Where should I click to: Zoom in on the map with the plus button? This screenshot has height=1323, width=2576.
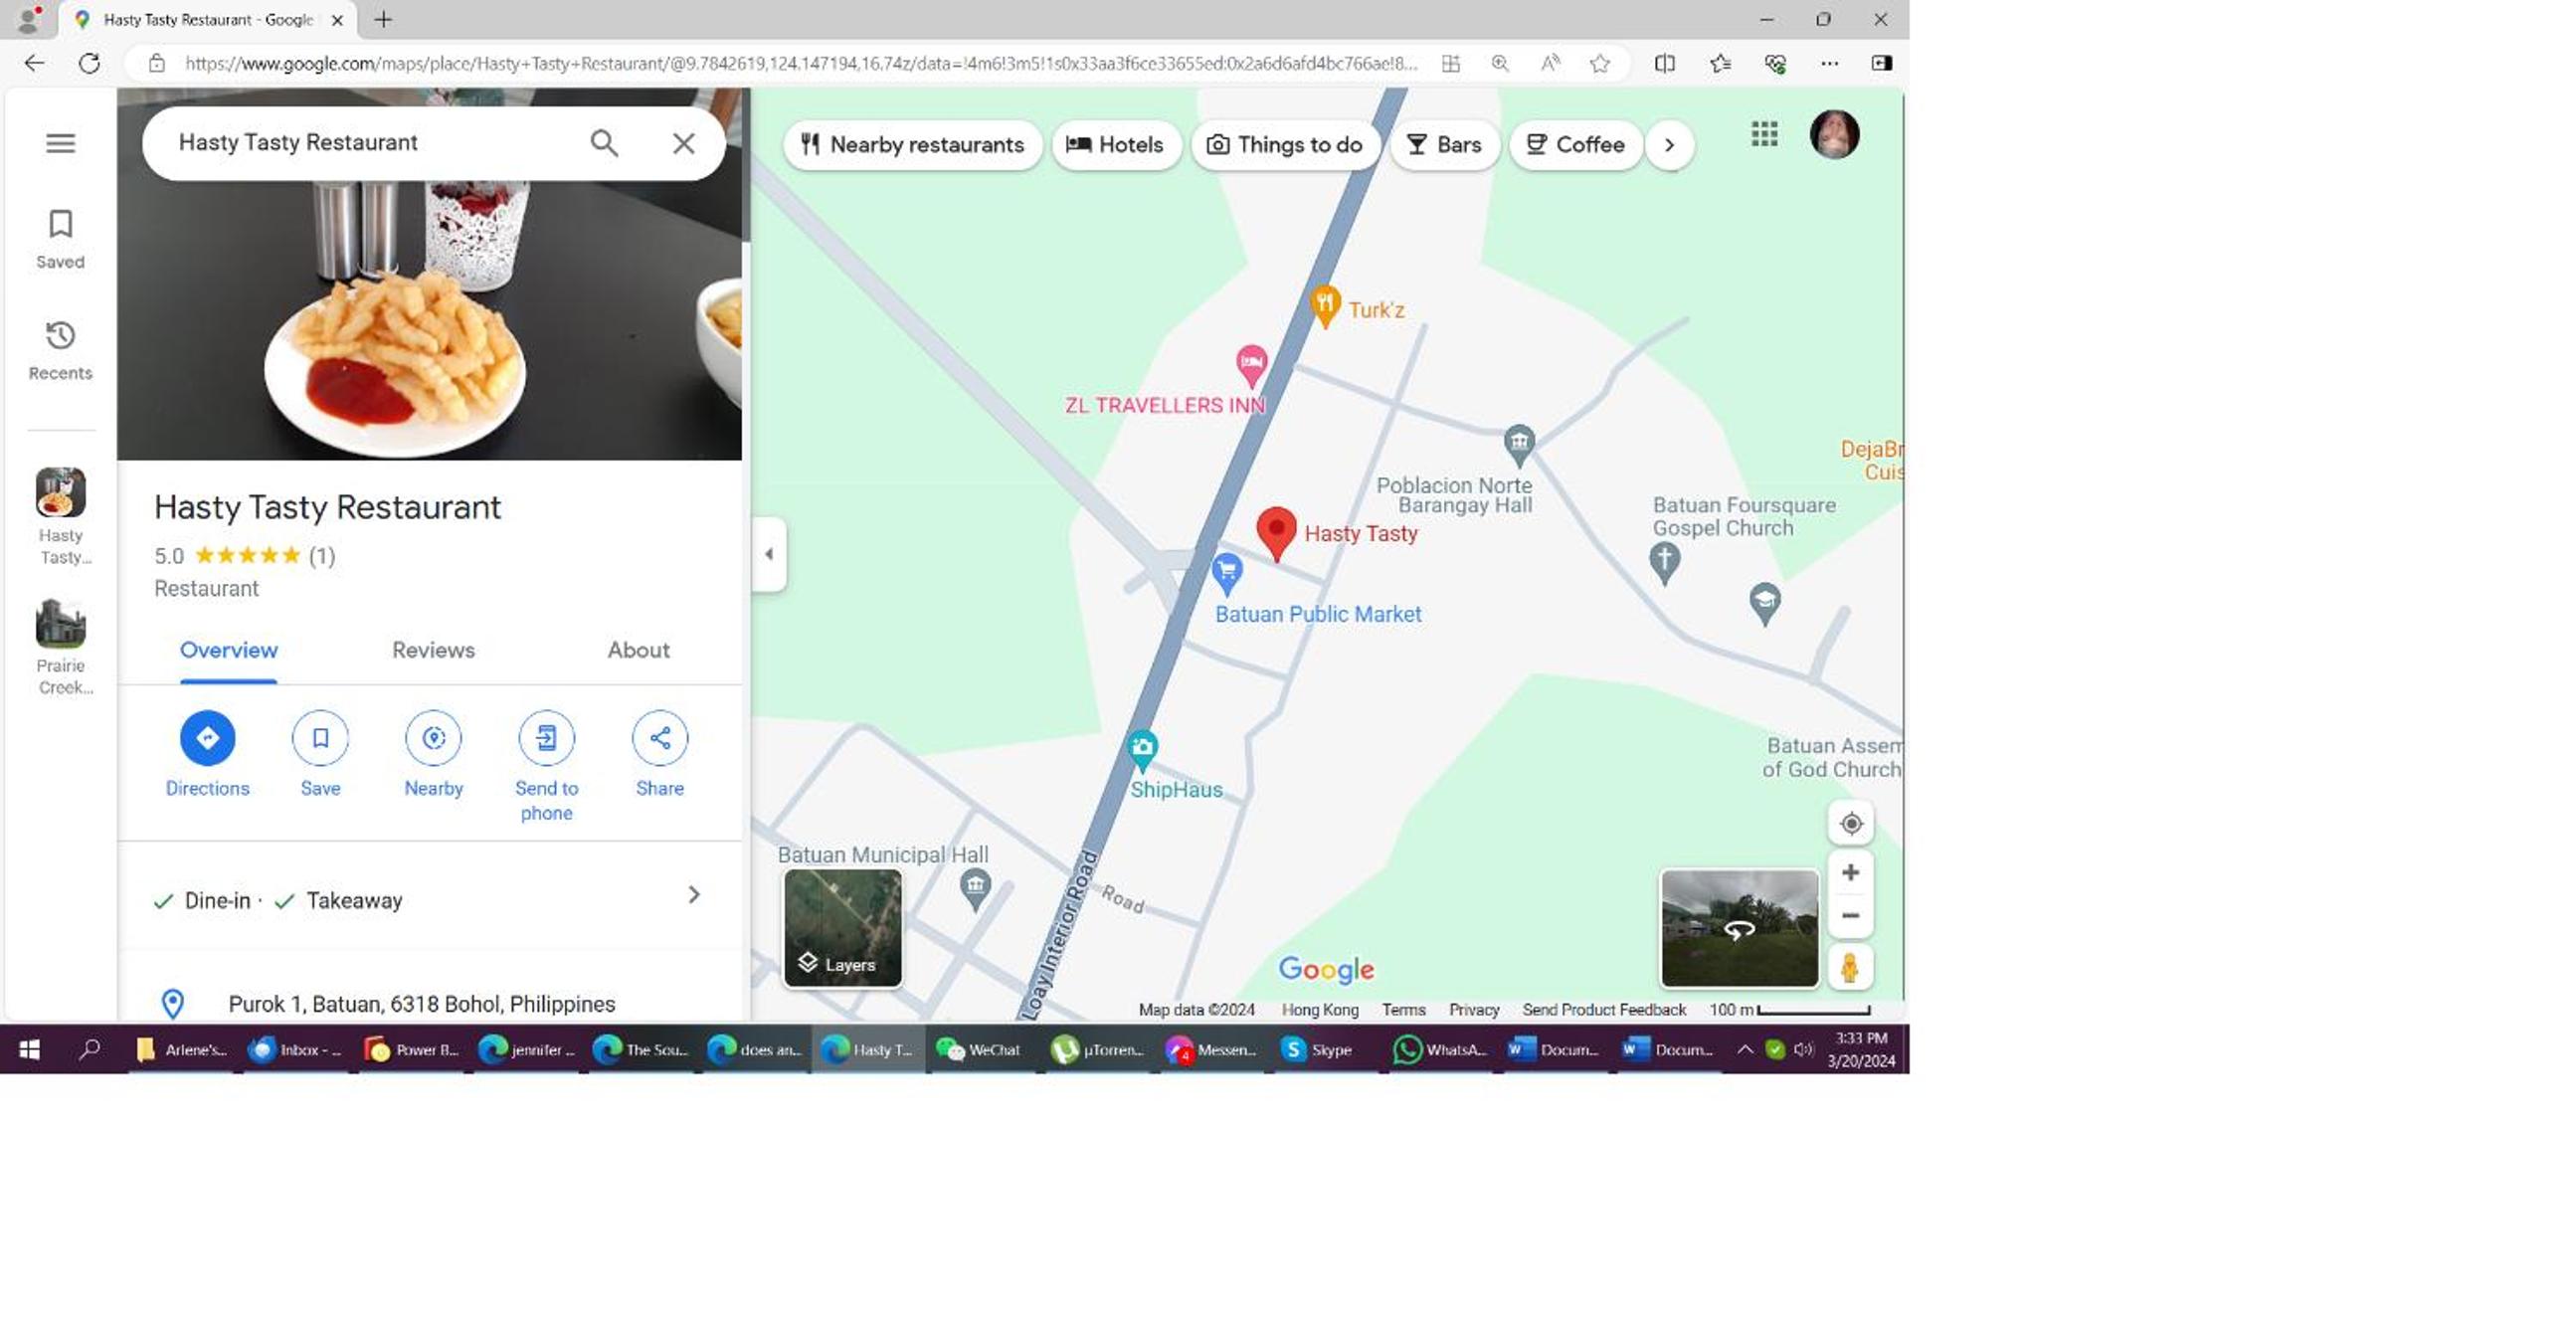1851,872
